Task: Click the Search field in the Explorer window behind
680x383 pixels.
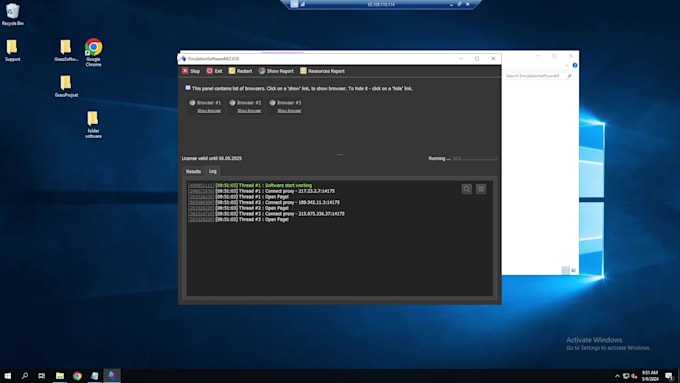Action: coord(538,76)
